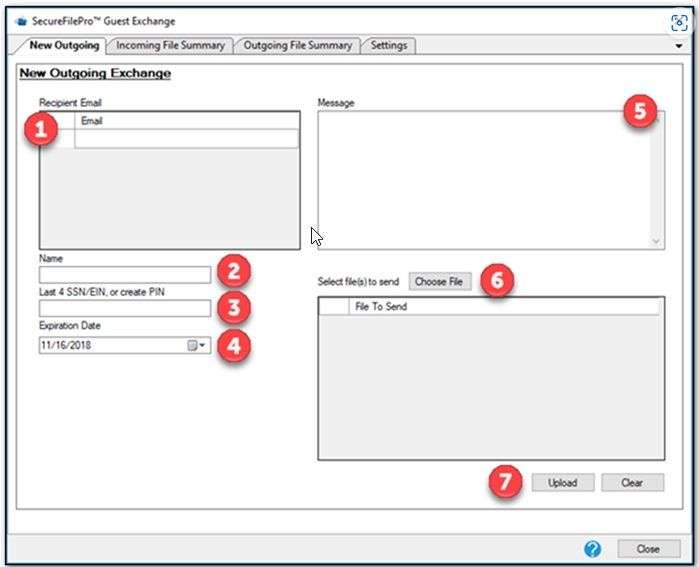Click the Last 4 SSN/EIN or PIN field

click(125, 309)
